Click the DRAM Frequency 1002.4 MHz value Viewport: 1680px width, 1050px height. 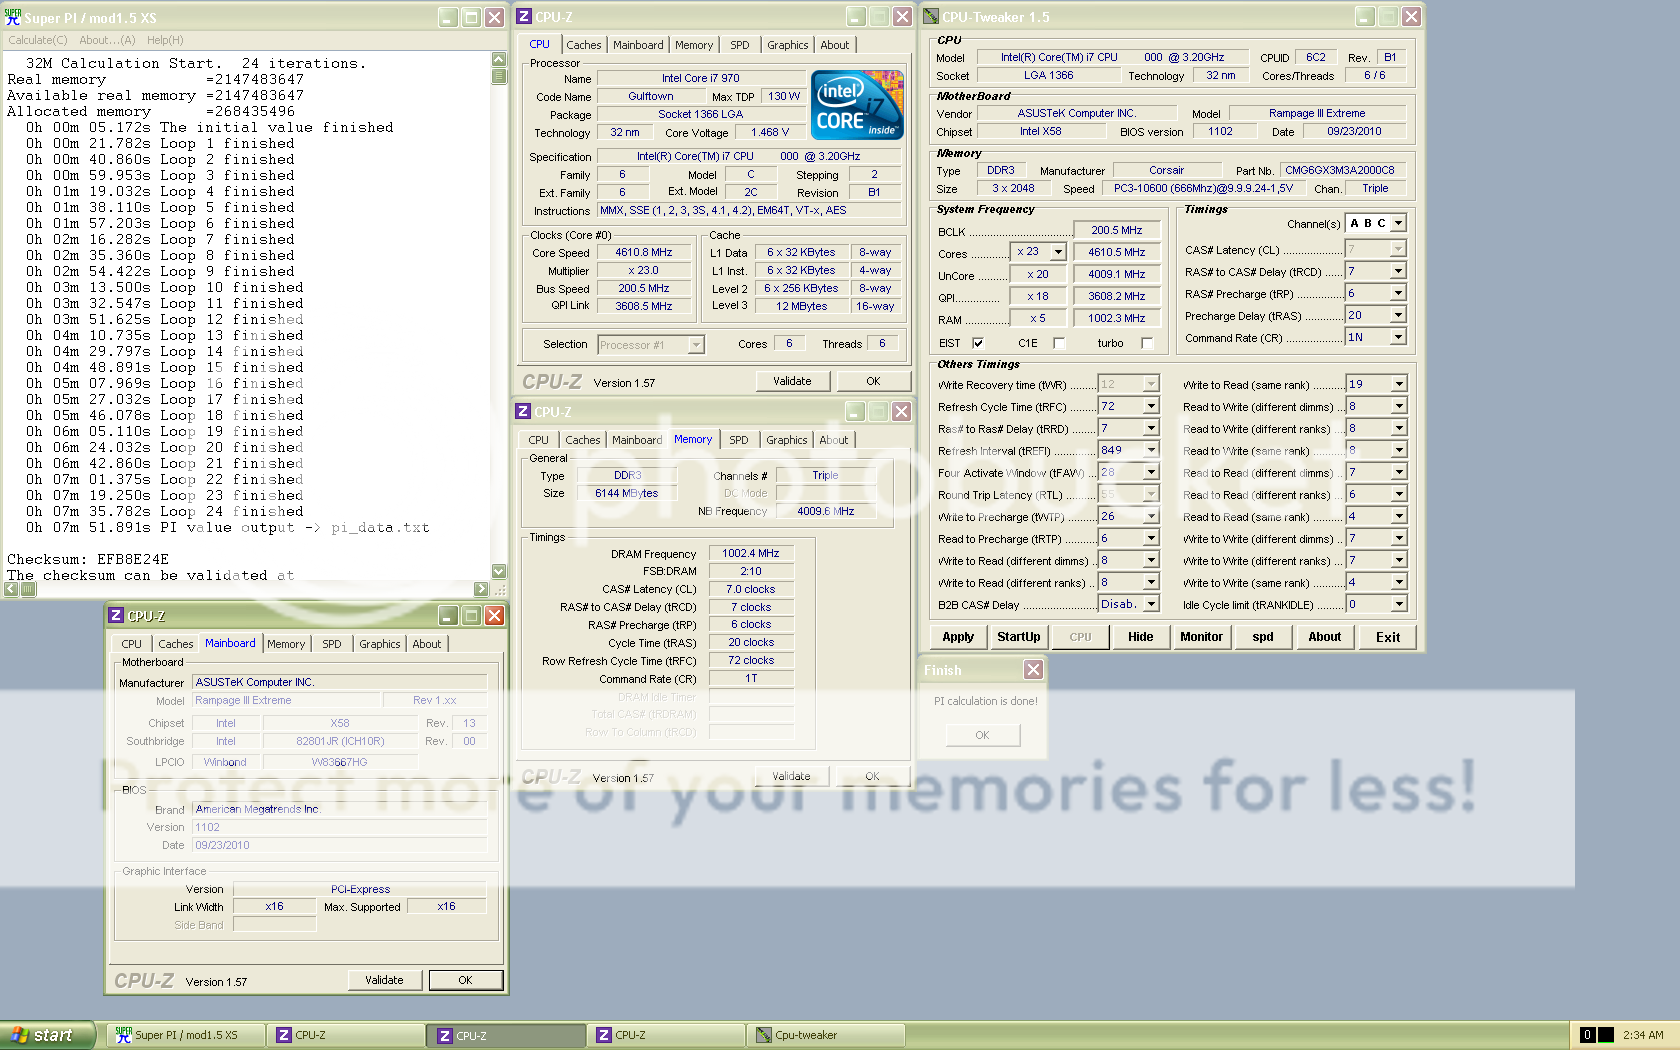751,553
